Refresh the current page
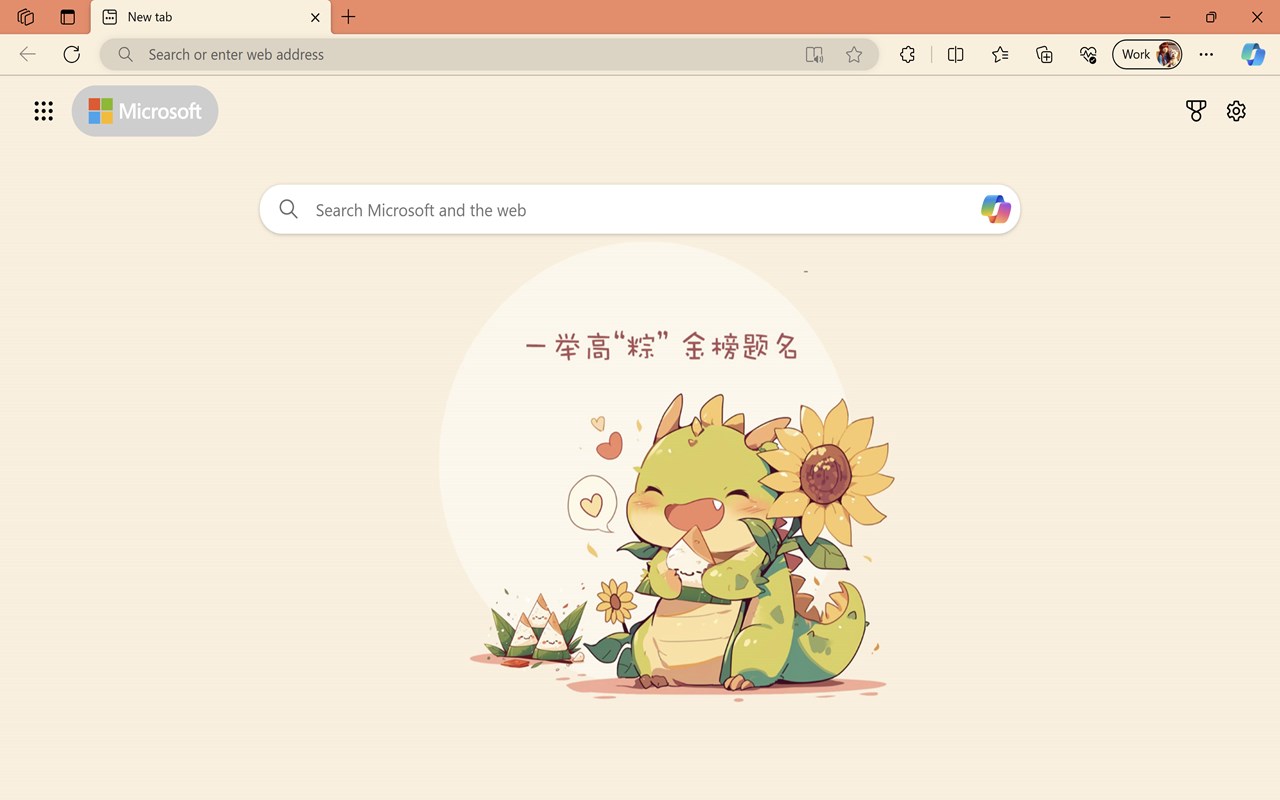The height and width of the screenshot is (800, 1280). pos(72,54)
